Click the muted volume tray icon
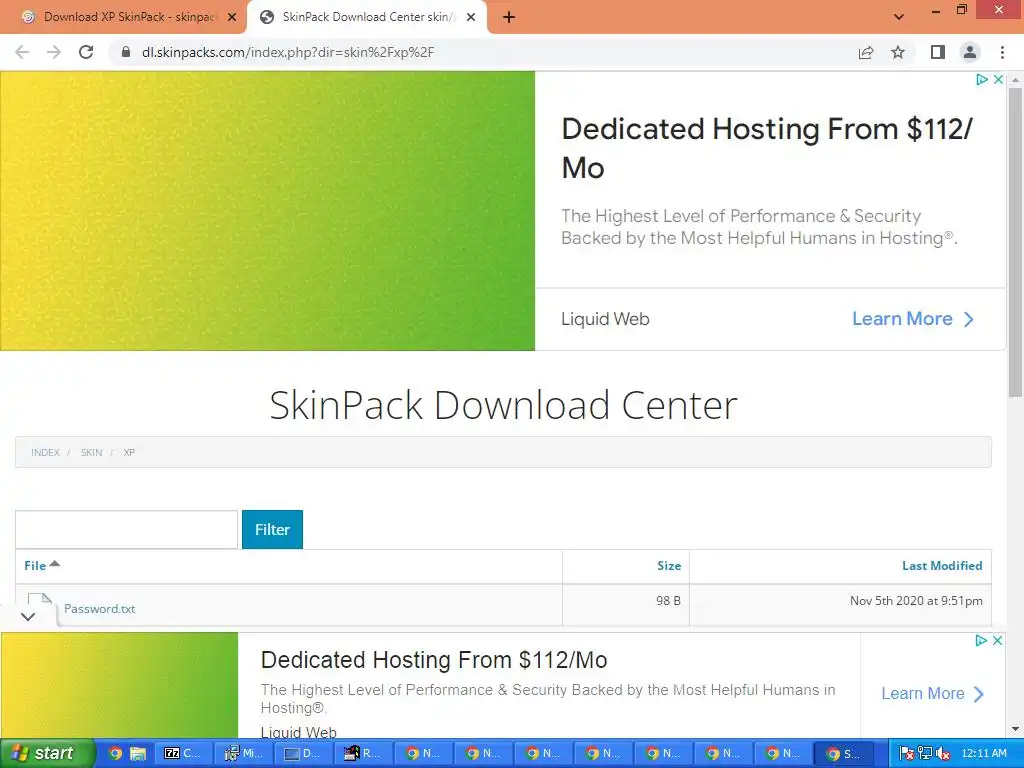Image resolution: width=1024 pixels, height=768 pixels. (x=942, y=754)
